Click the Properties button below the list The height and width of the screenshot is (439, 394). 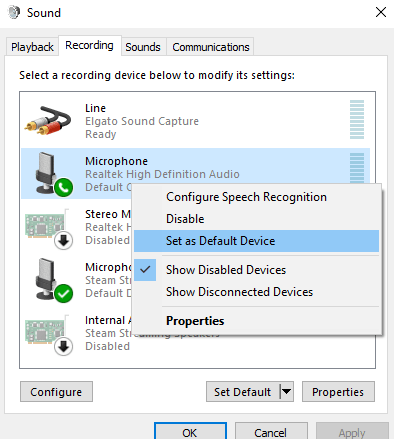338,392
